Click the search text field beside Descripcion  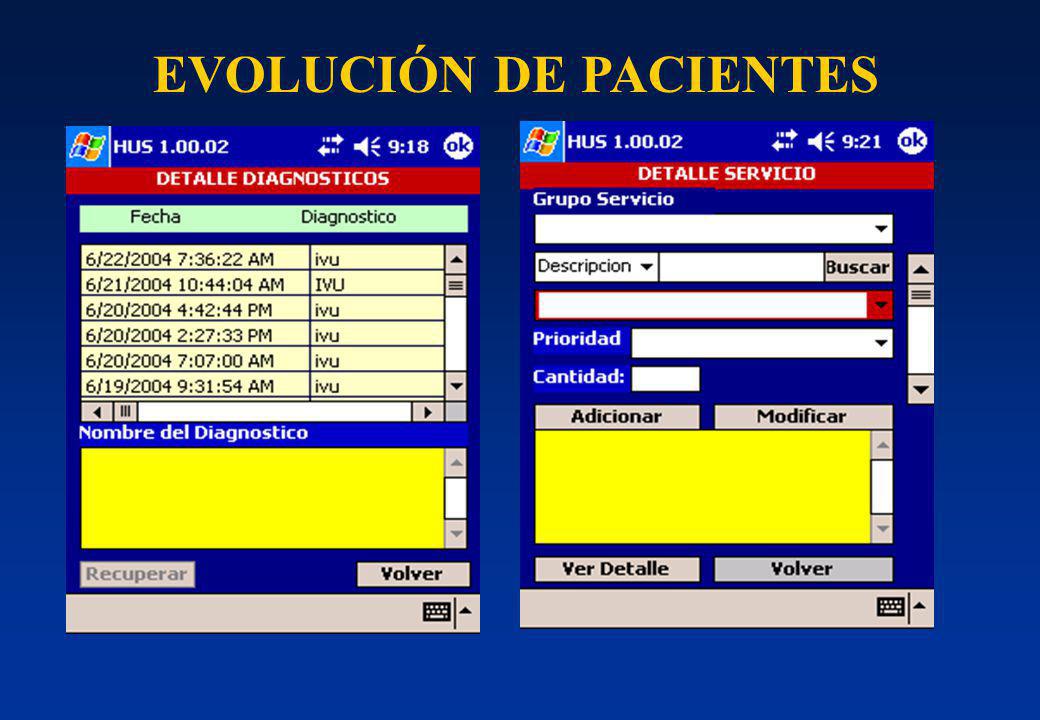click(x=742, y=267)
